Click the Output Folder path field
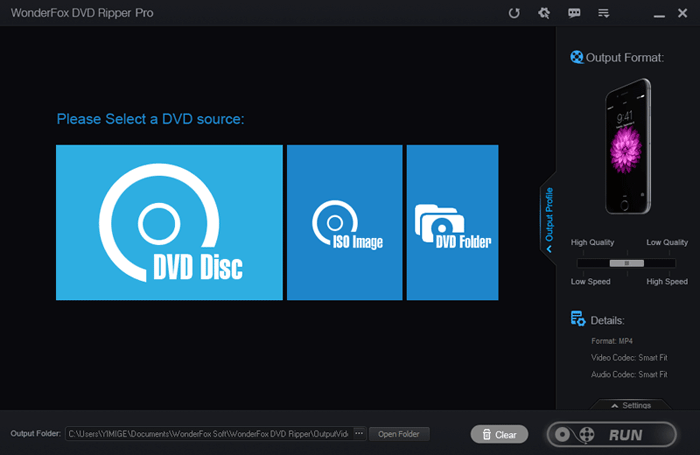 209,434
